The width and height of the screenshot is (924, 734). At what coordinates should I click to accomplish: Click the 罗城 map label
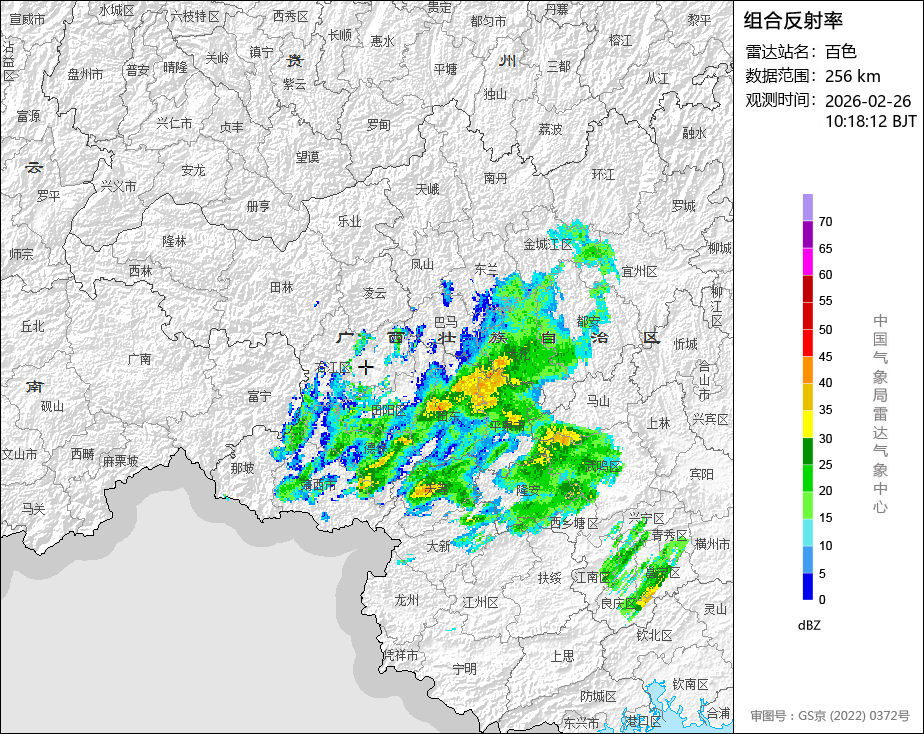(684, 206)
